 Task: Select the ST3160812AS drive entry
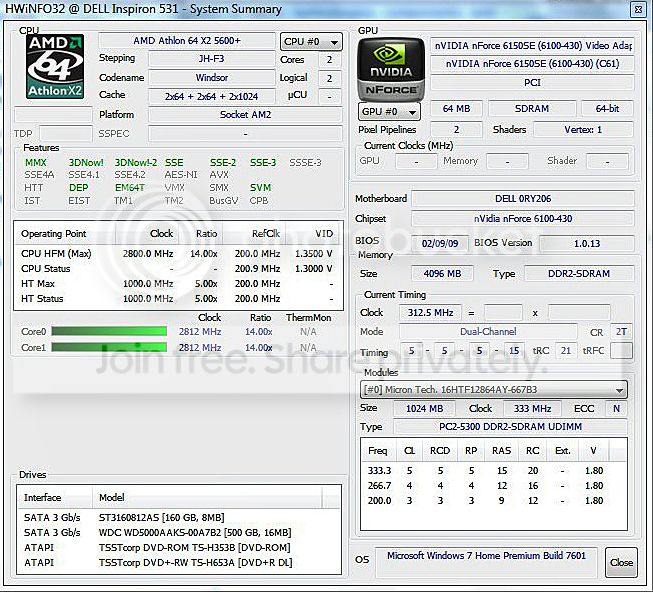178,517
